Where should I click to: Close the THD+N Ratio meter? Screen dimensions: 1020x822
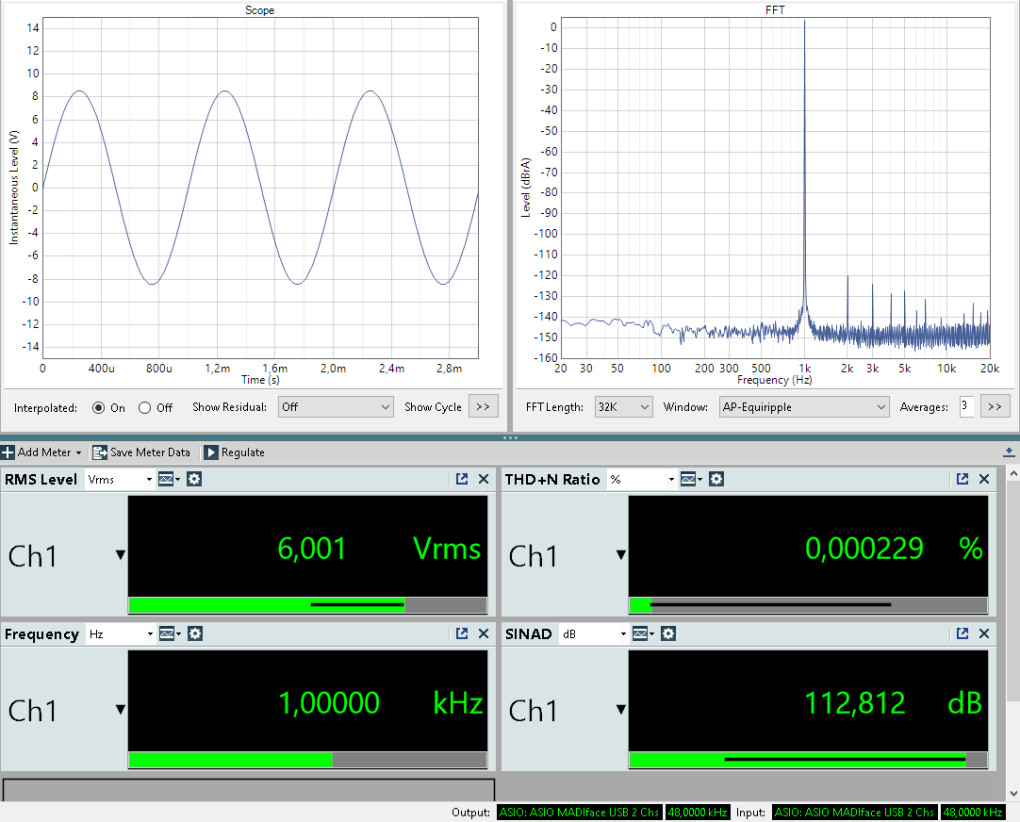point(984,479)
